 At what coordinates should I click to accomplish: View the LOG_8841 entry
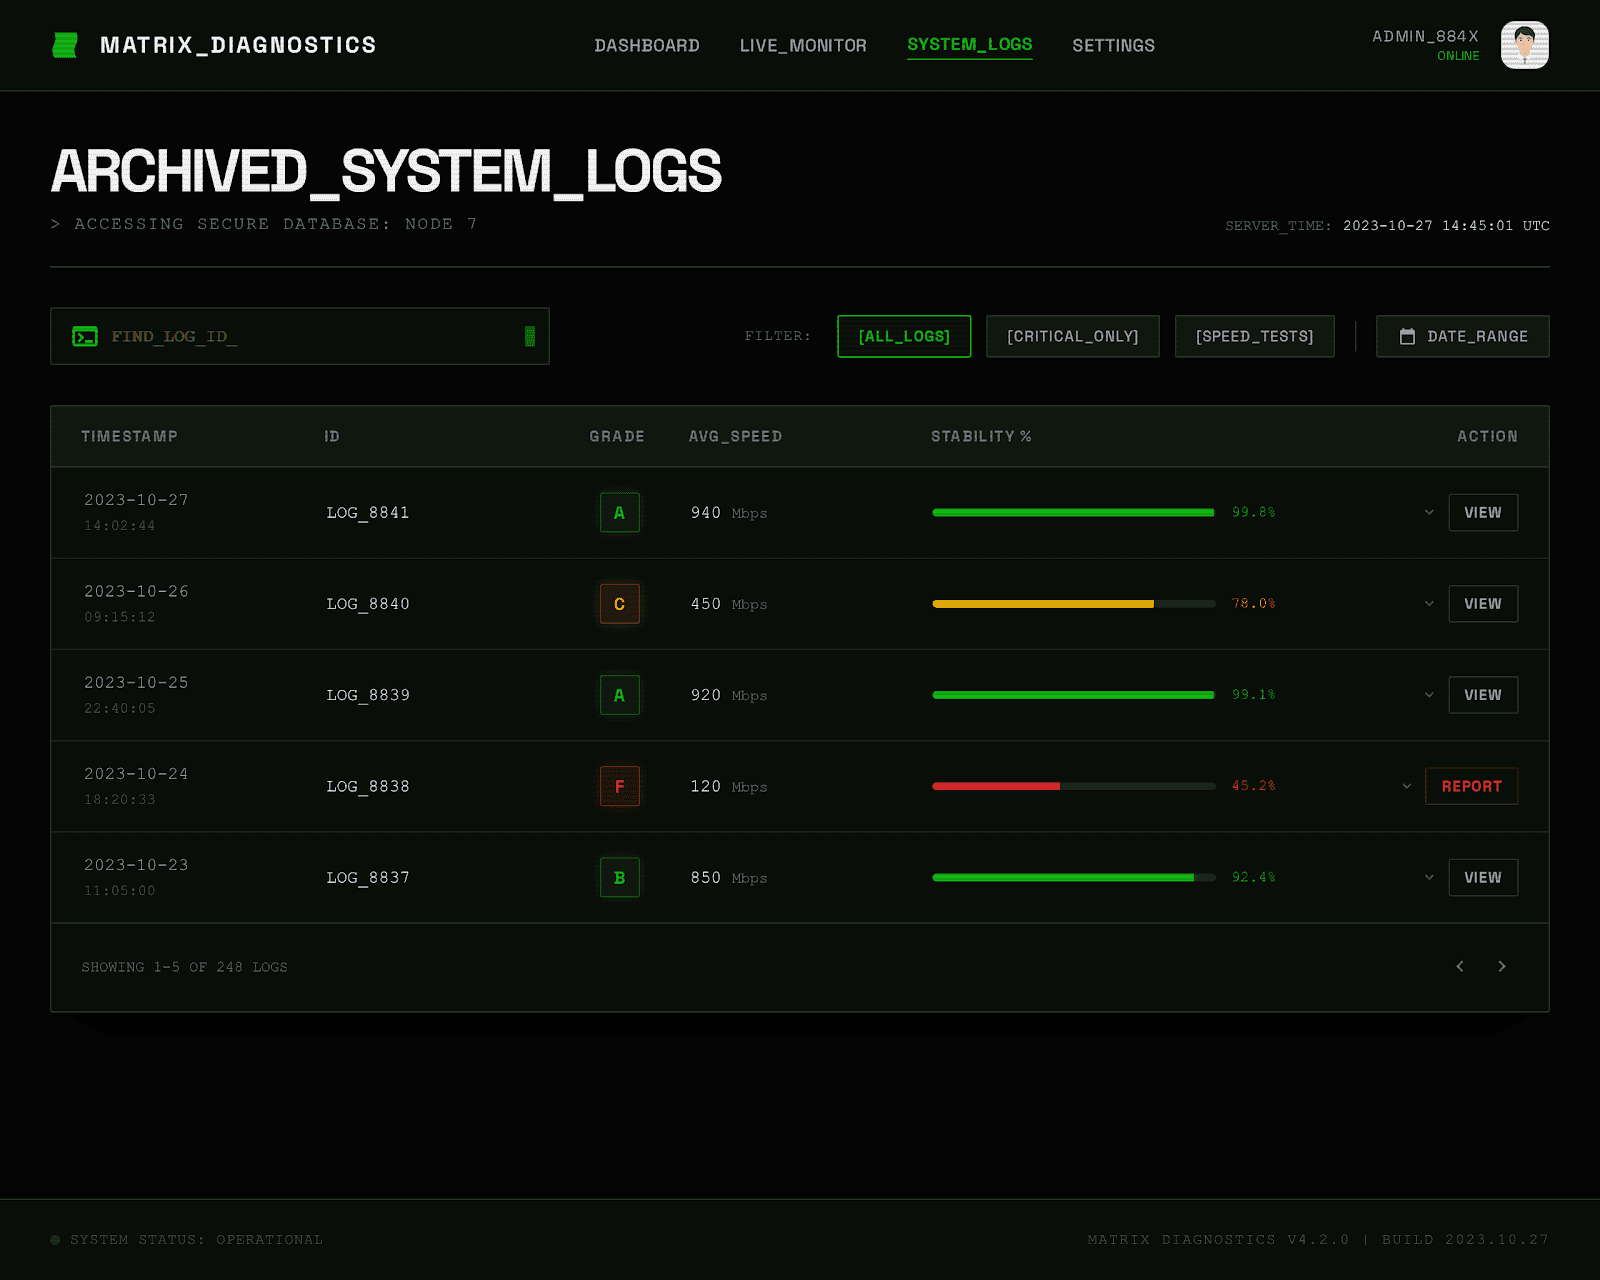click(1483, 513)
